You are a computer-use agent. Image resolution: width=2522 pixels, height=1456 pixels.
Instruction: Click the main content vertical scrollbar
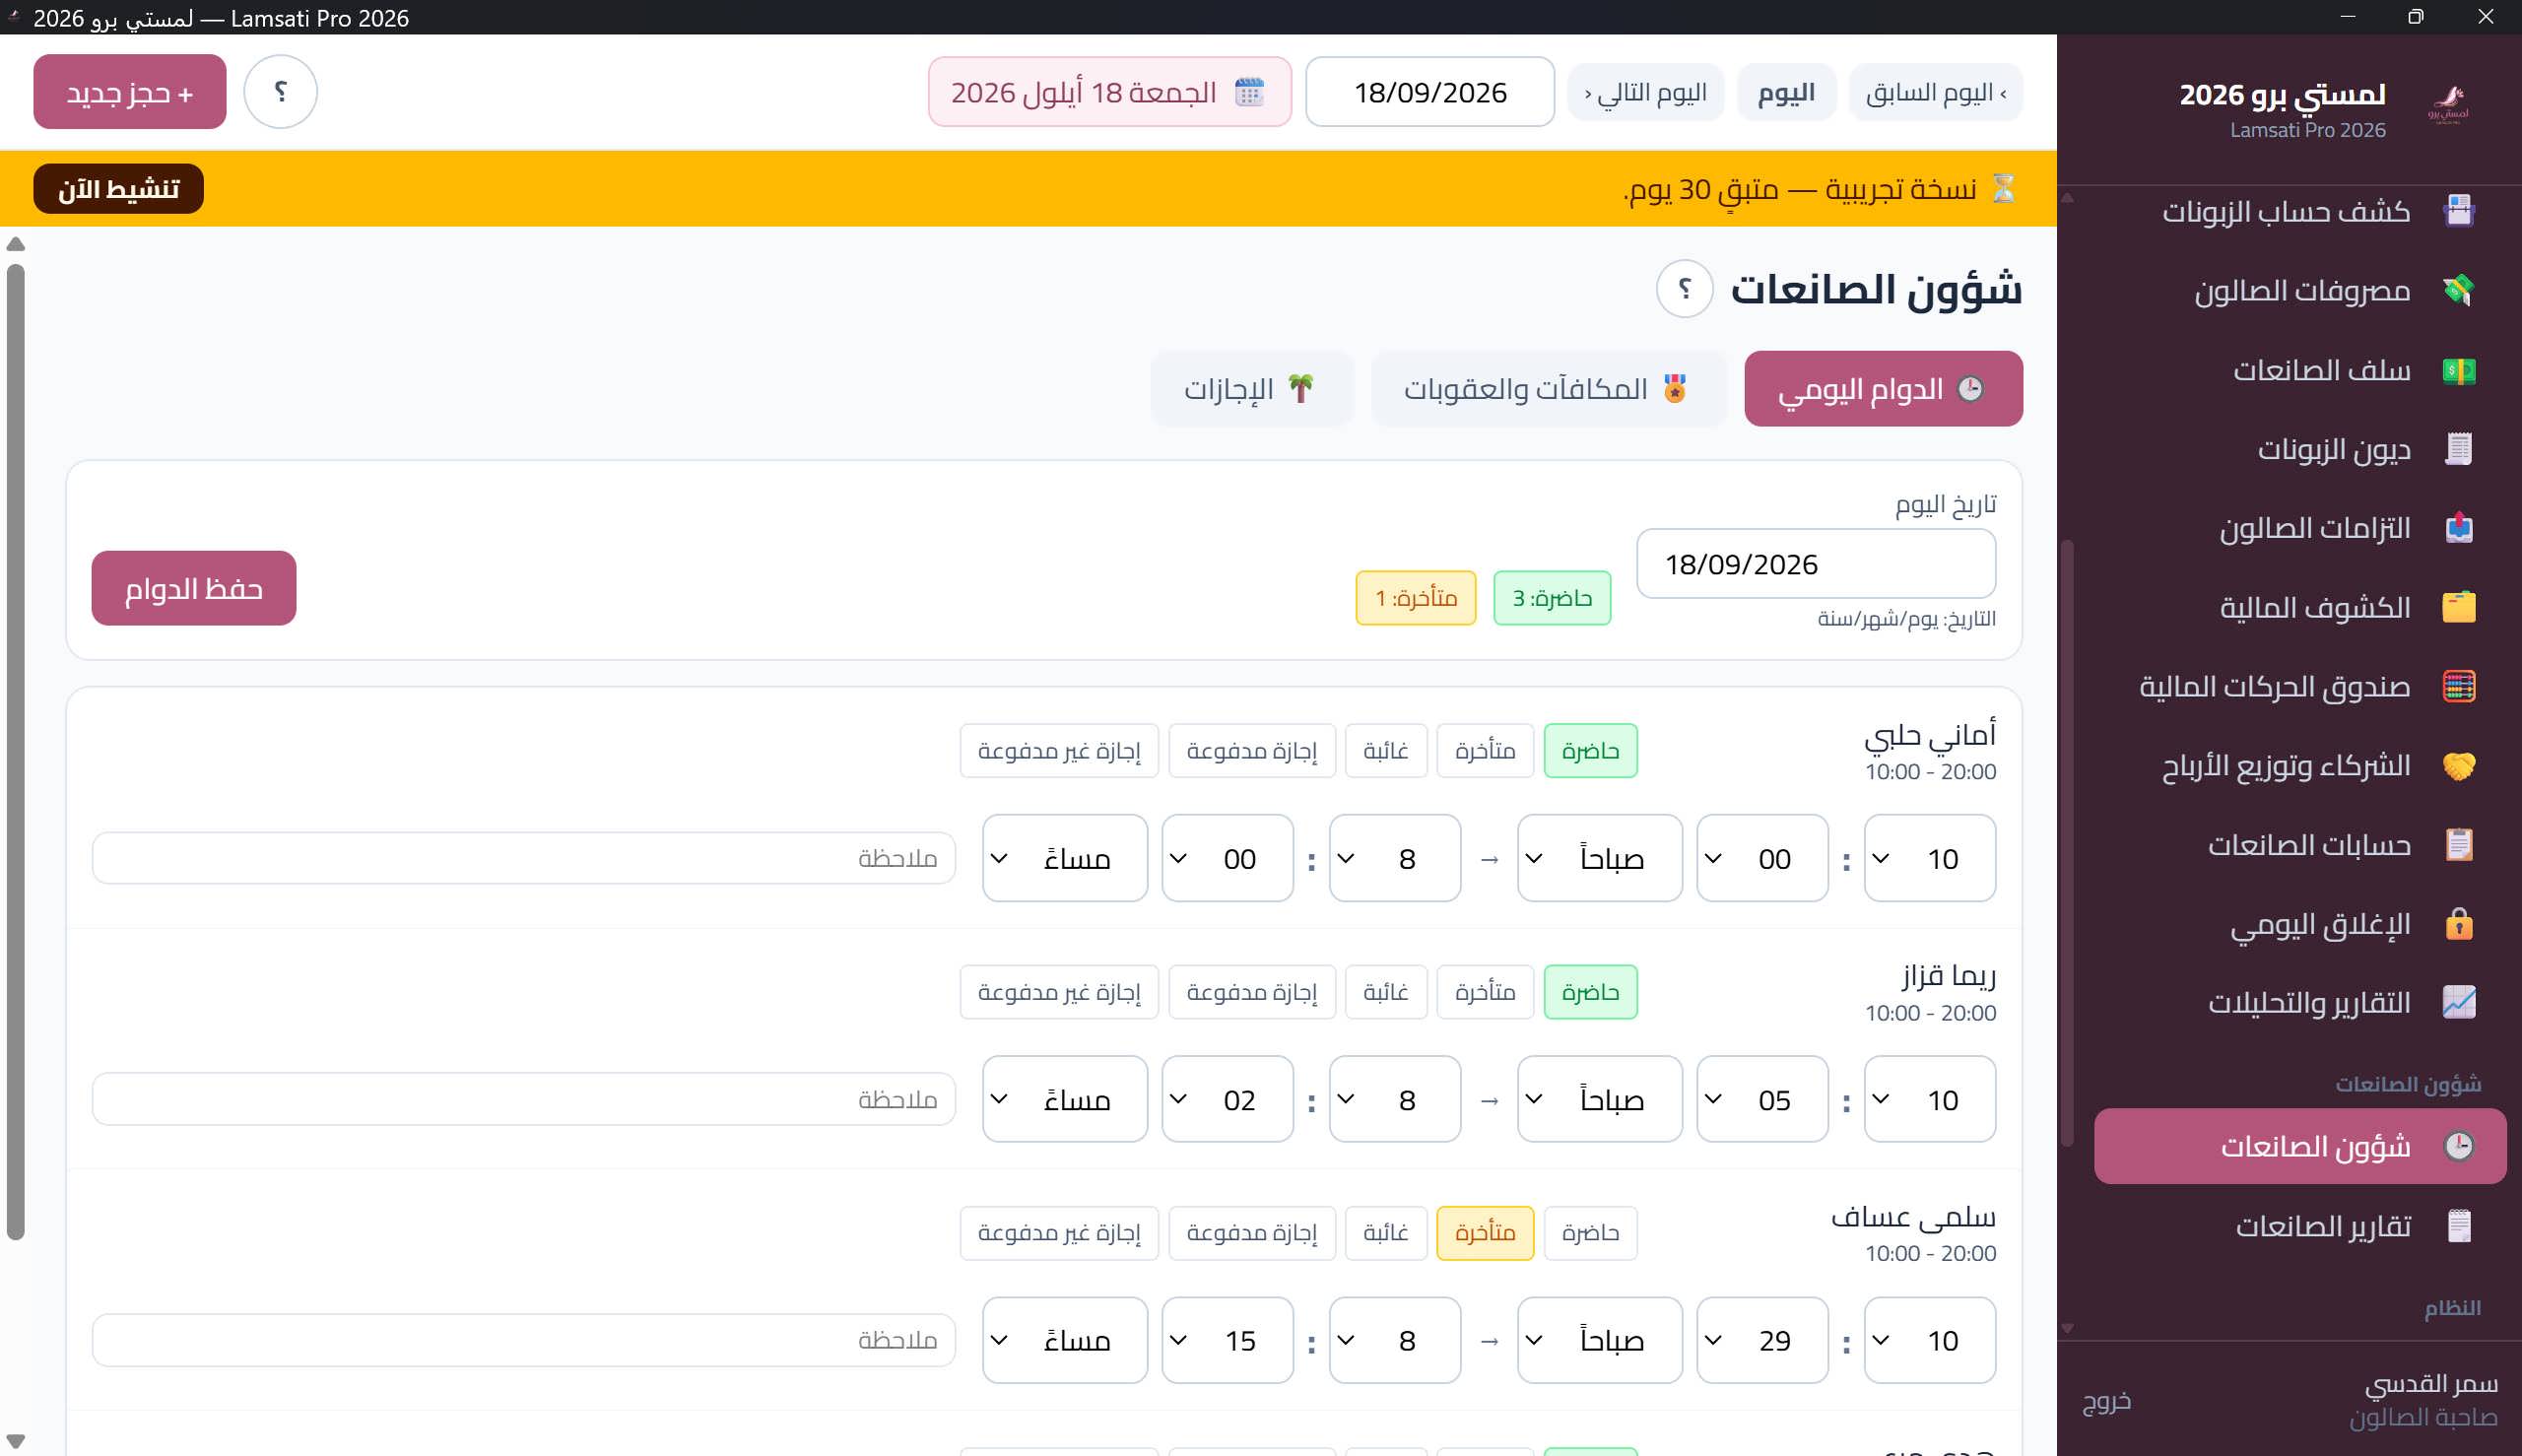[15, 751]
